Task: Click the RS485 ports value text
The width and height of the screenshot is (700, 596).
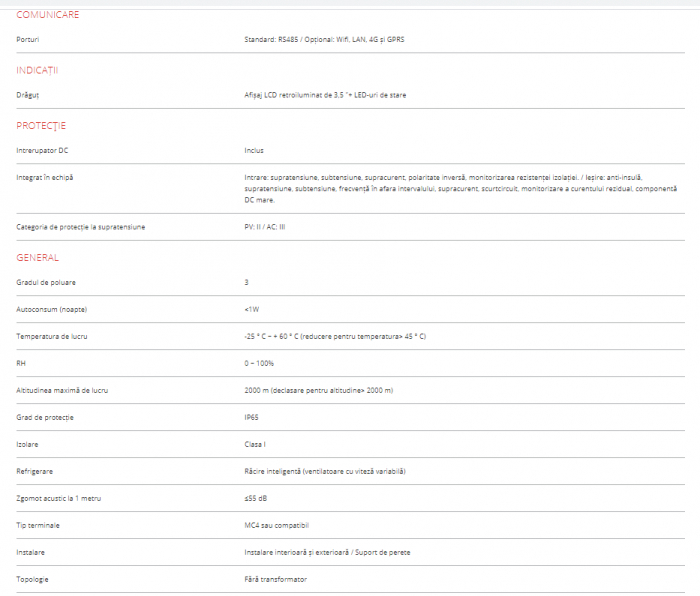Action: [x=325, y=39]
